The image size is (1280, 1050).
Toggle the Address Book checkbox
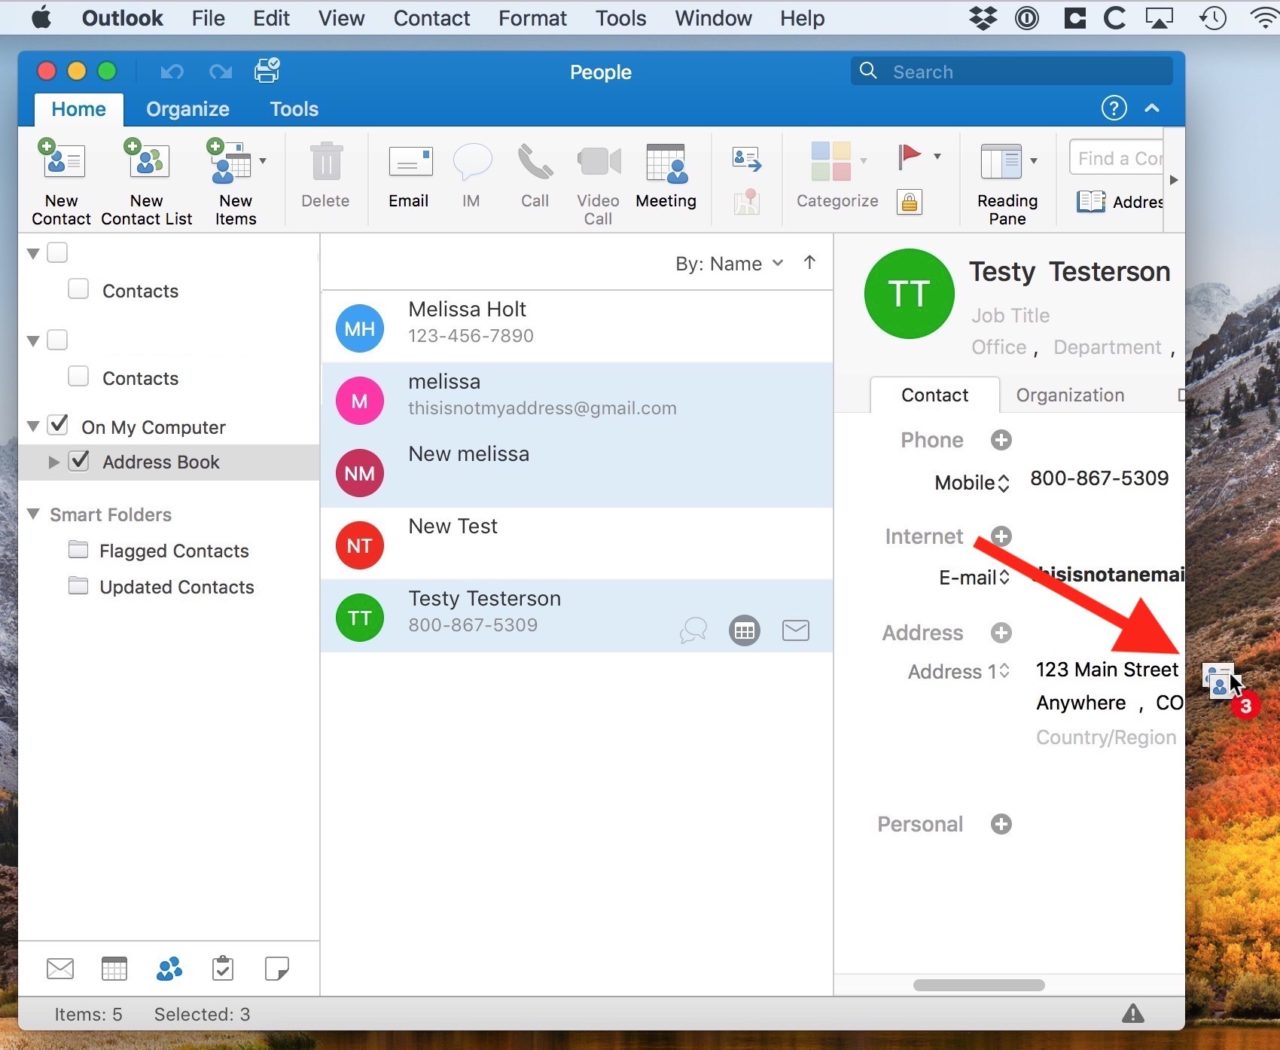(x=79, y=461)
